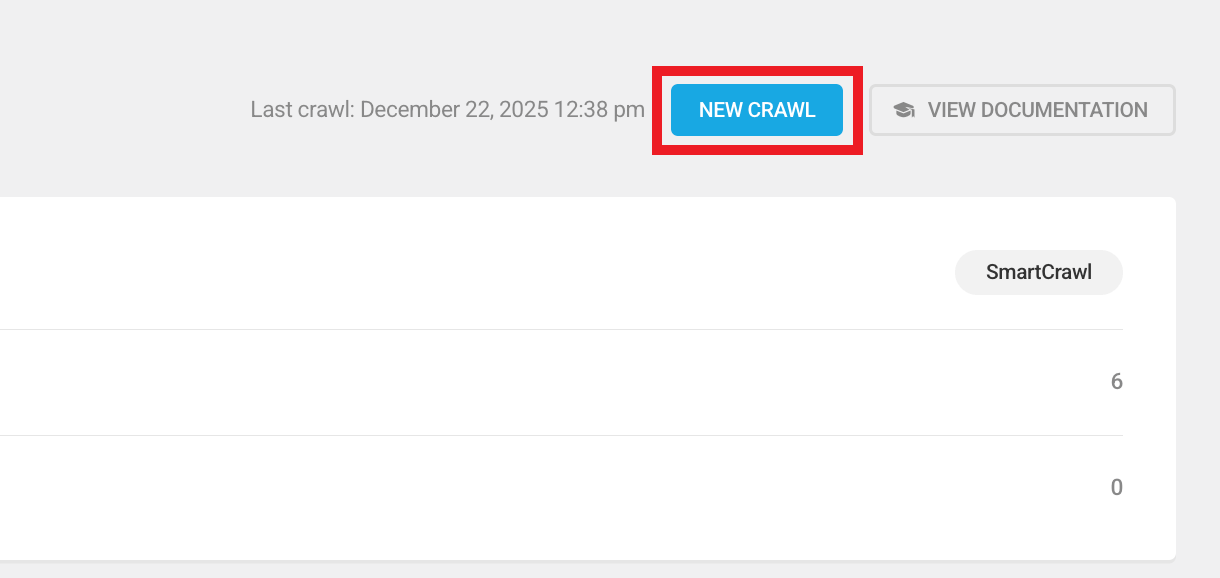The width and height of the screenshot is (1220, 578).
Task: Click the SmartCrawl column header
Action: (1038, 271)
